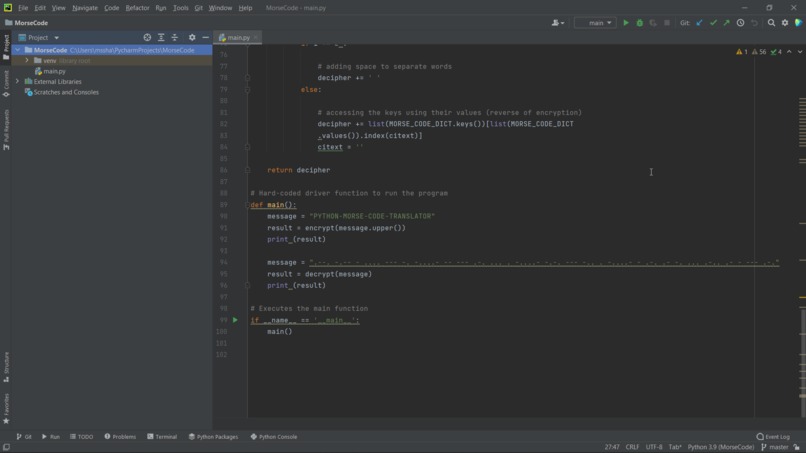This screenshot has height=453, width=806.
Task: Click the Debug bug icon
Action: click(639, 23)
